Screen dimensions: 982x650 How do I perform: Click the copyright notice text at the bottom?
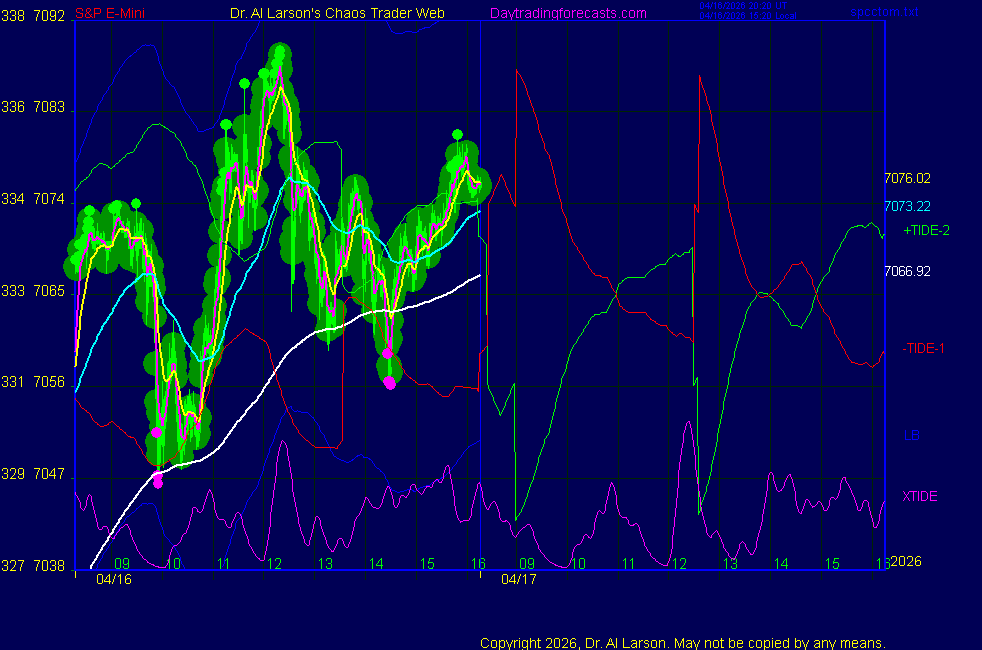click(682, 642)
